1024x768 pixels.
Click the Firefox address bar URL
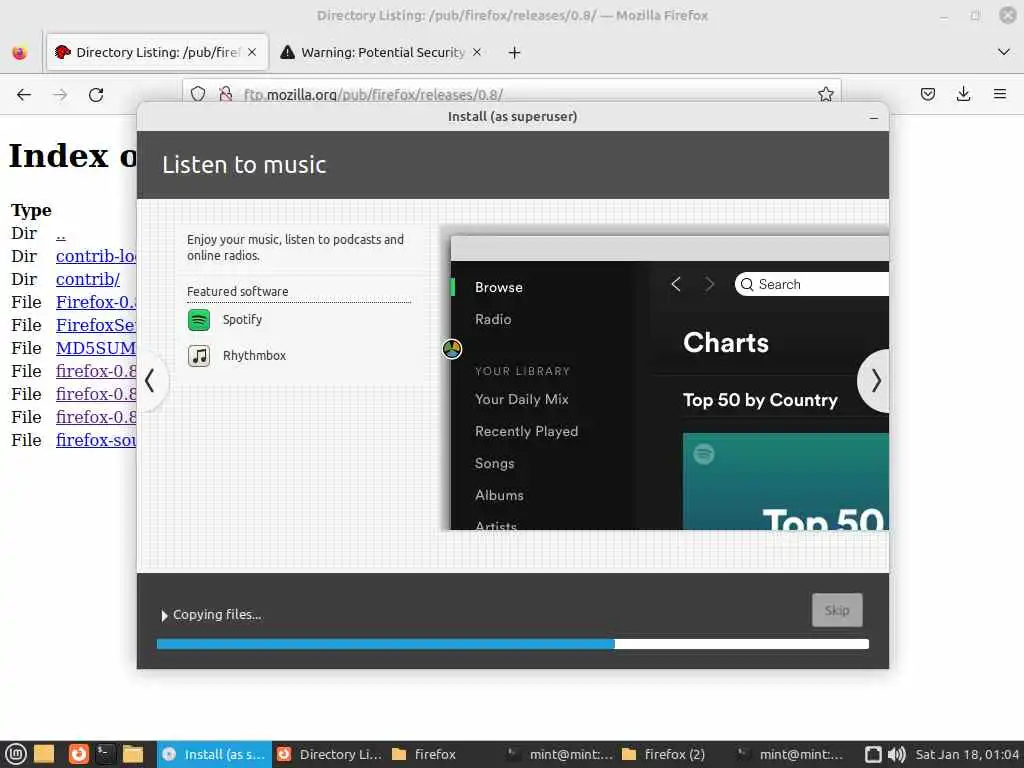tap(374, 95)
